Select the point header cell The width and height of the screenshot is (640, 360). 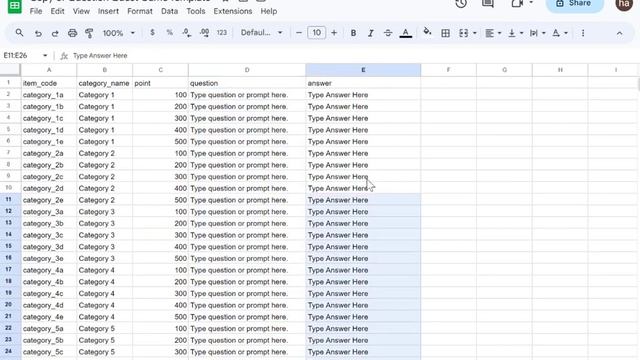click(x=160, y=83)
